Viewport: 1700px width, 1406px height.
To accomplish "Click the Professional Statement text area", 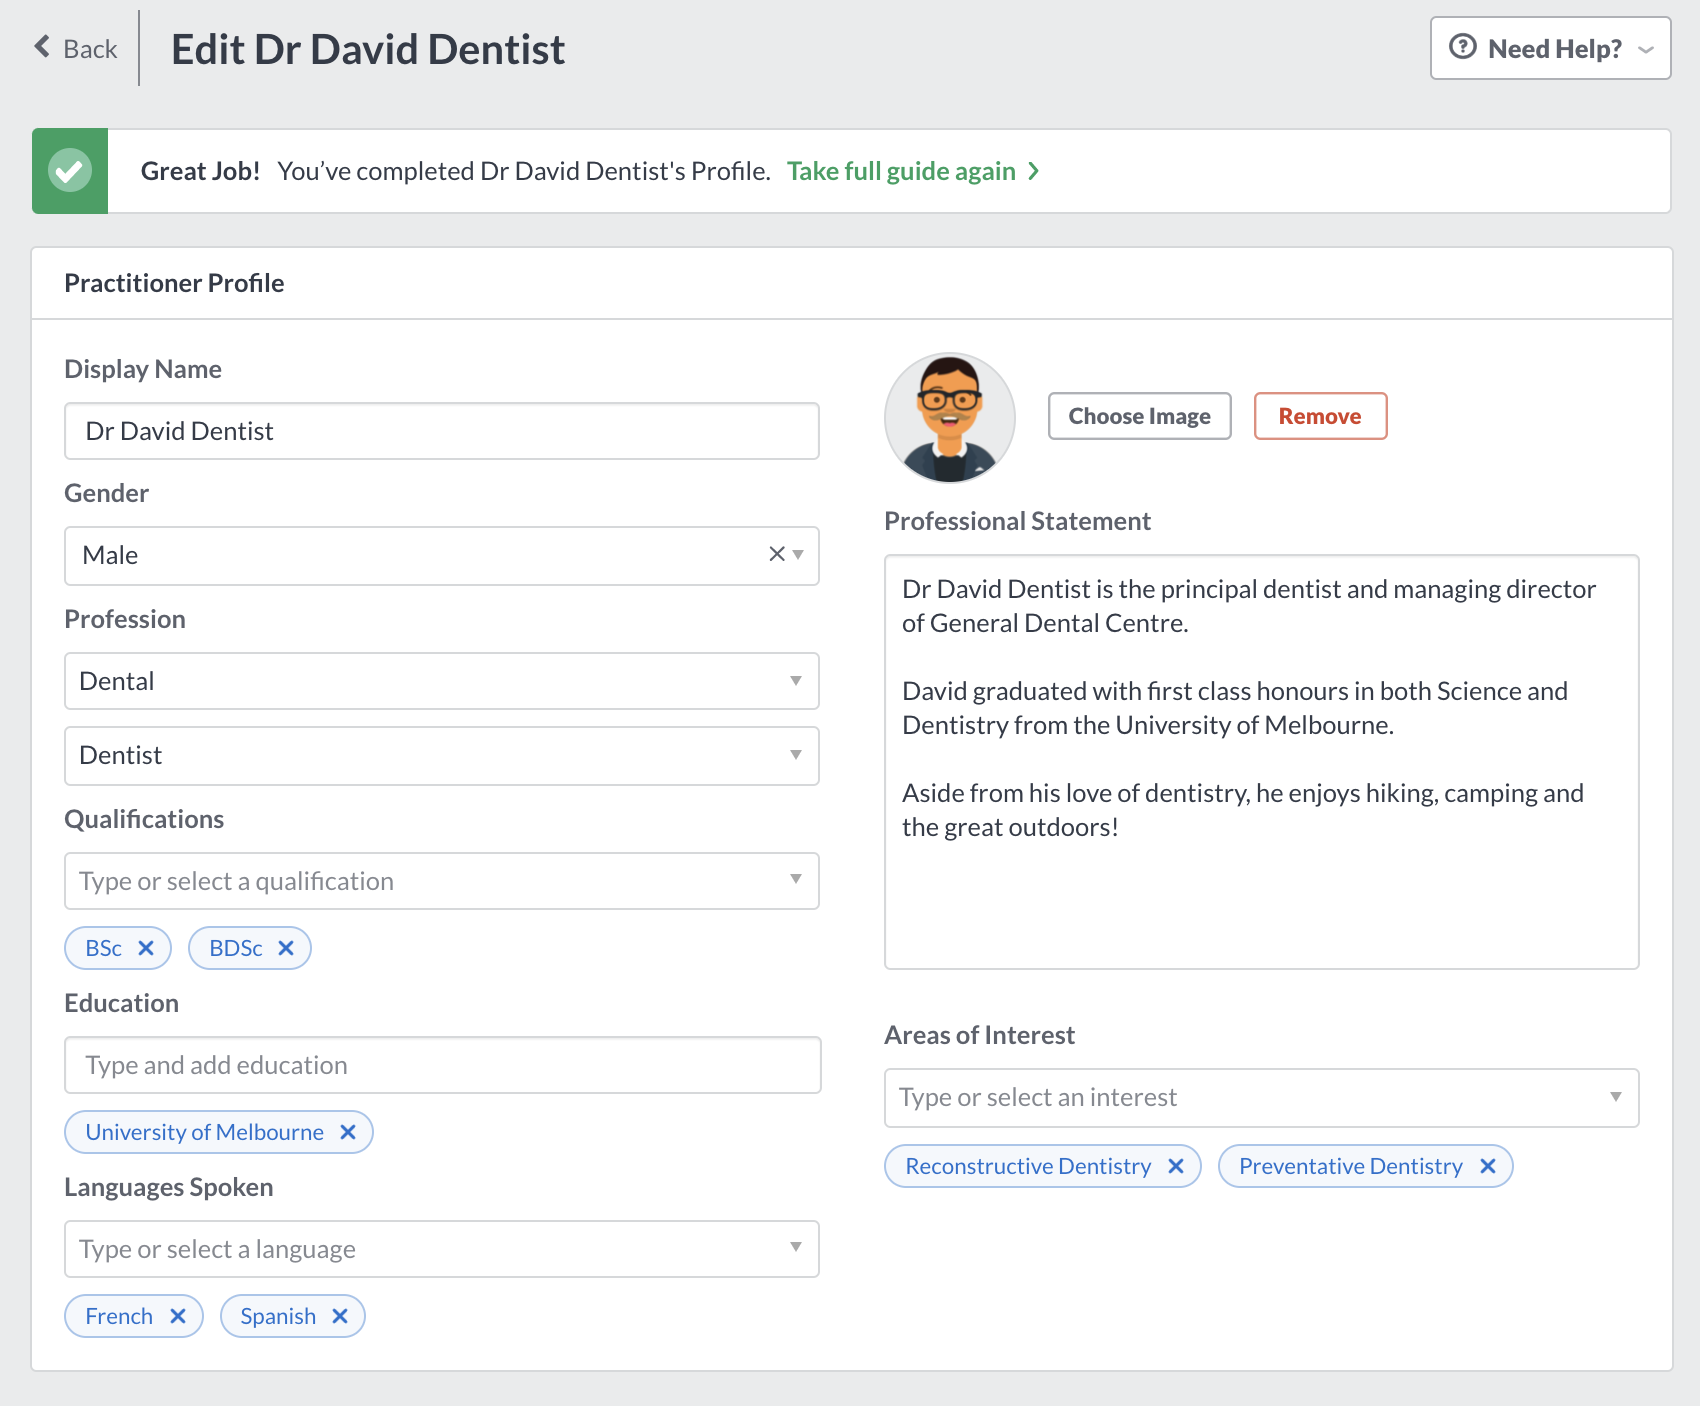I will click(1262, 762).
